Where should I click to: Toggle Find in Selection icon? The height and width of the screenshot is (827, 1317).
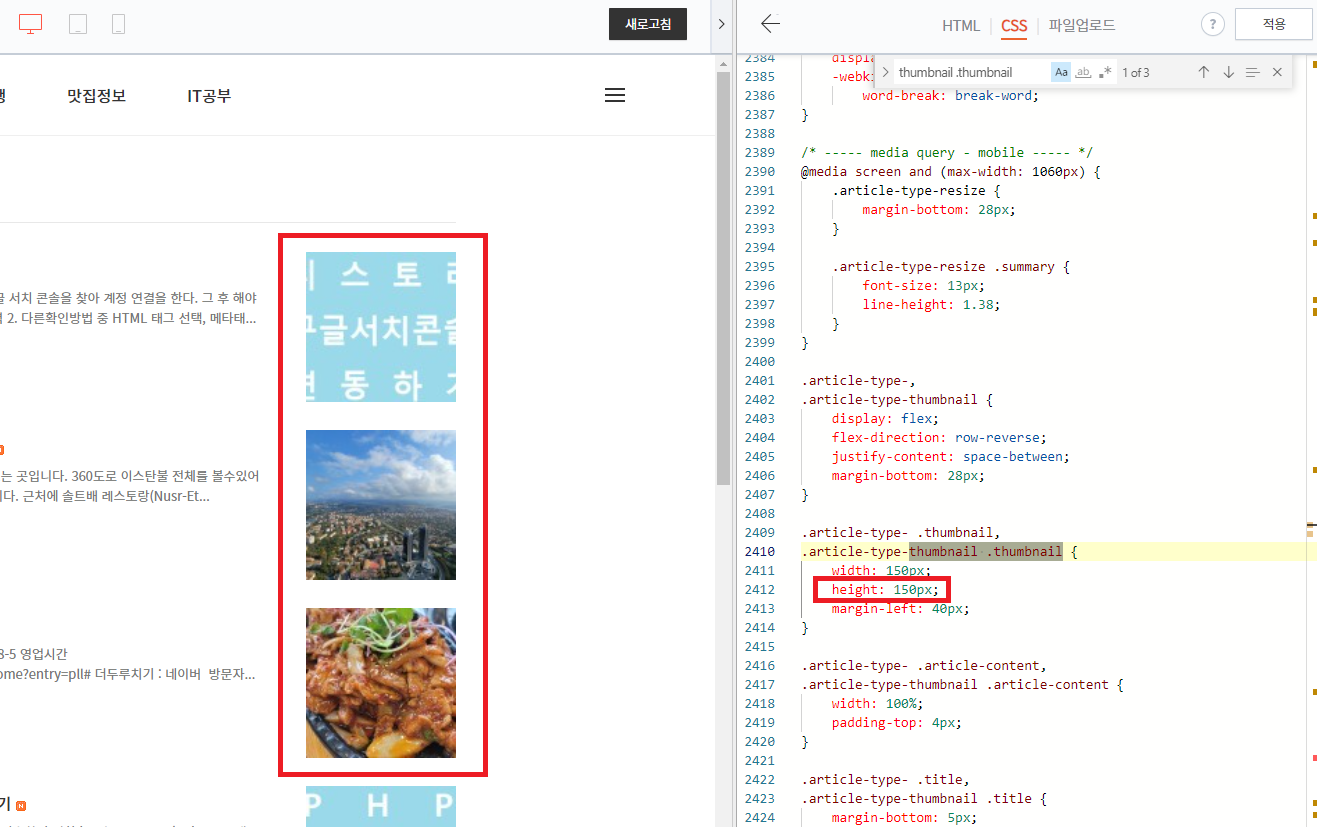pos(1253,72)
